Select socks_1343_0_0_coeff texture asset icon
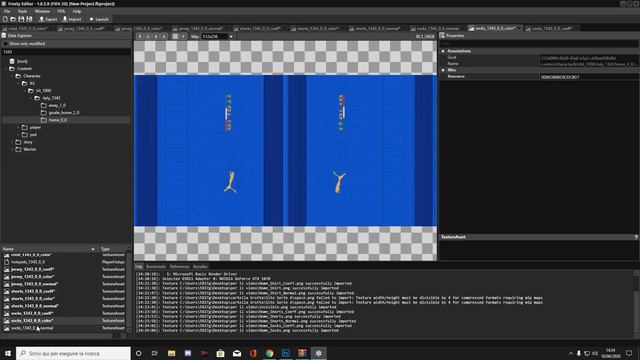Screen dimensions: 640x360 pos(7,313)
